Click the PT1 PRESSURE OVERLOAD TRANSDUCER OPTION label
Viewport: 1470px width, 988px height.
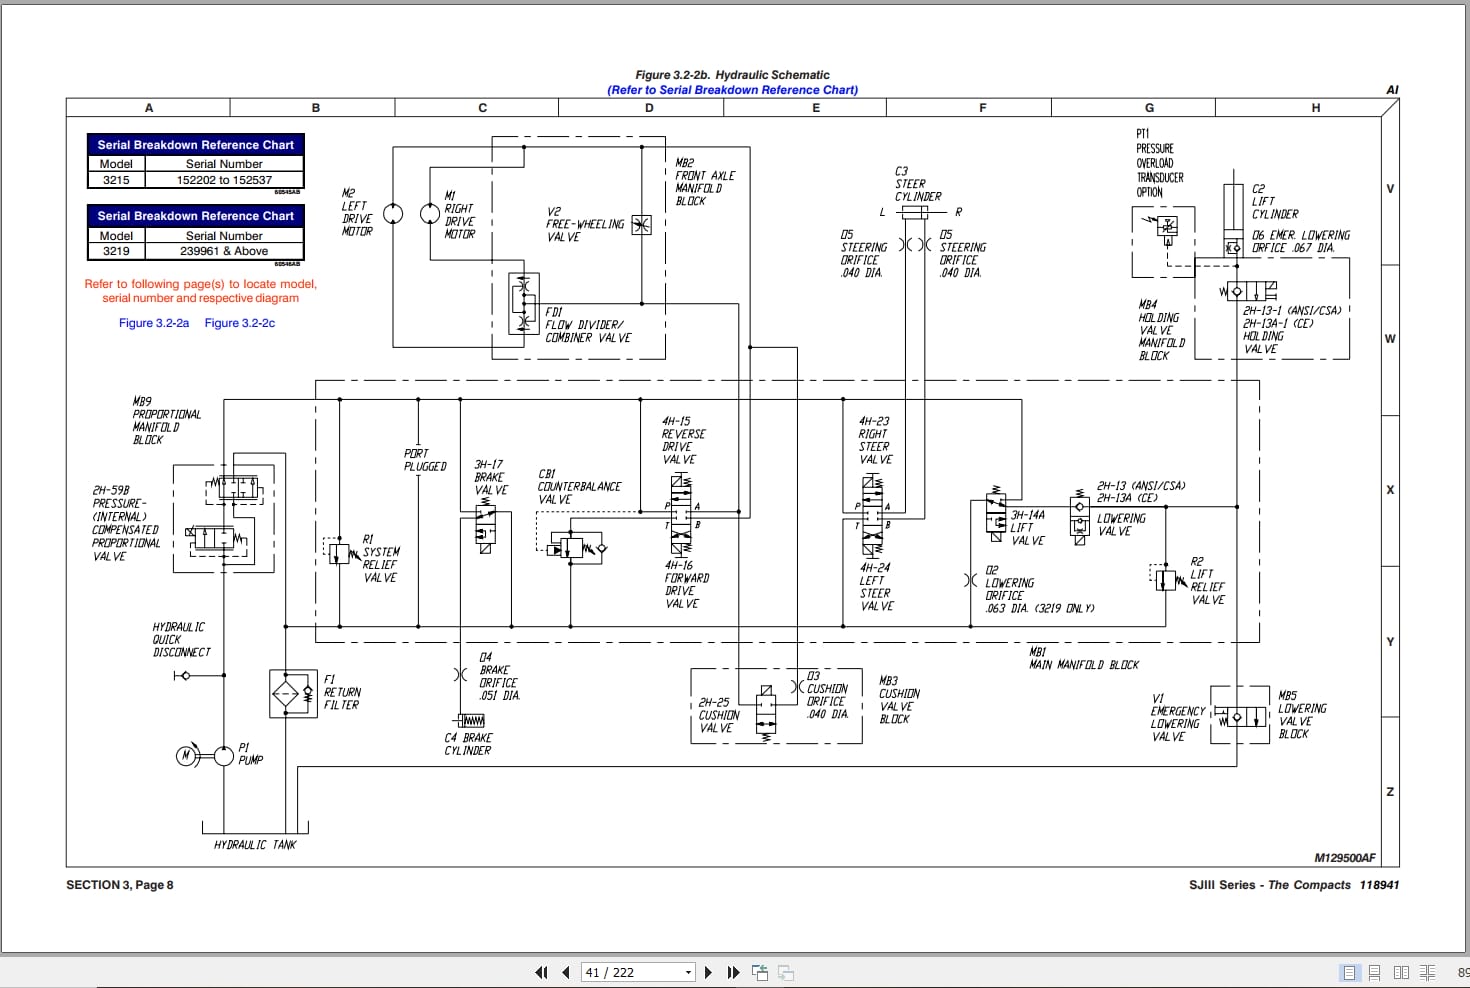pos(1160,163)
